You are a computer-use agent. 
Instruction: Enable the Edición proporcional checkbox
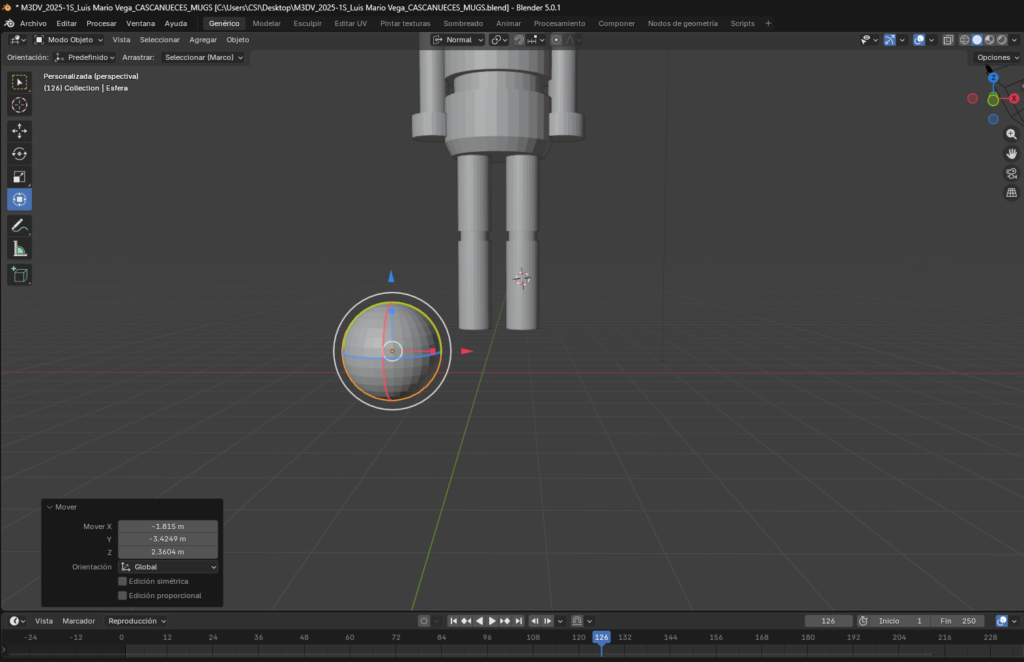[x=123, y=595]
